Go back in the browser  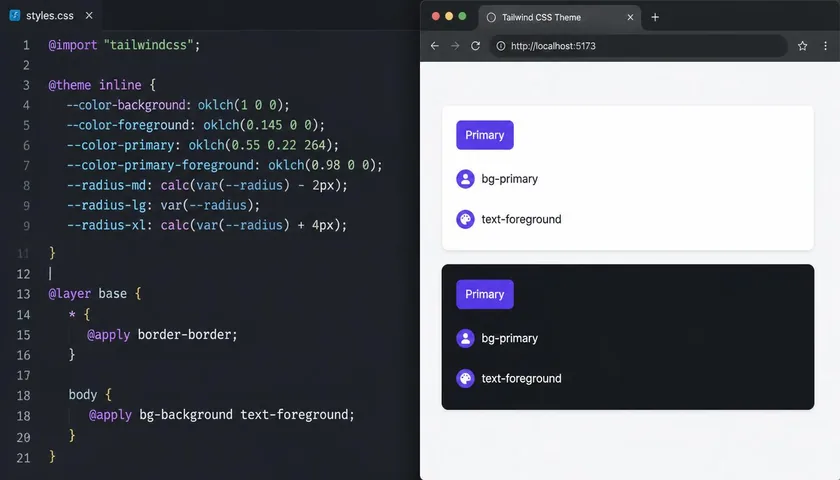(x=434, y=46)
